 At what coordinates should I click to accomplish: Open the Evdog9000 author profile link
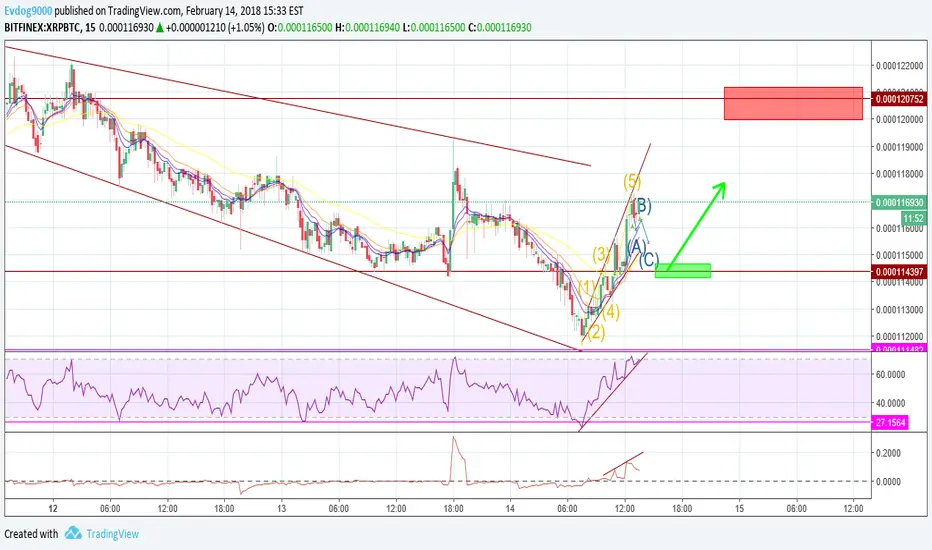click(x=28, y=11)
